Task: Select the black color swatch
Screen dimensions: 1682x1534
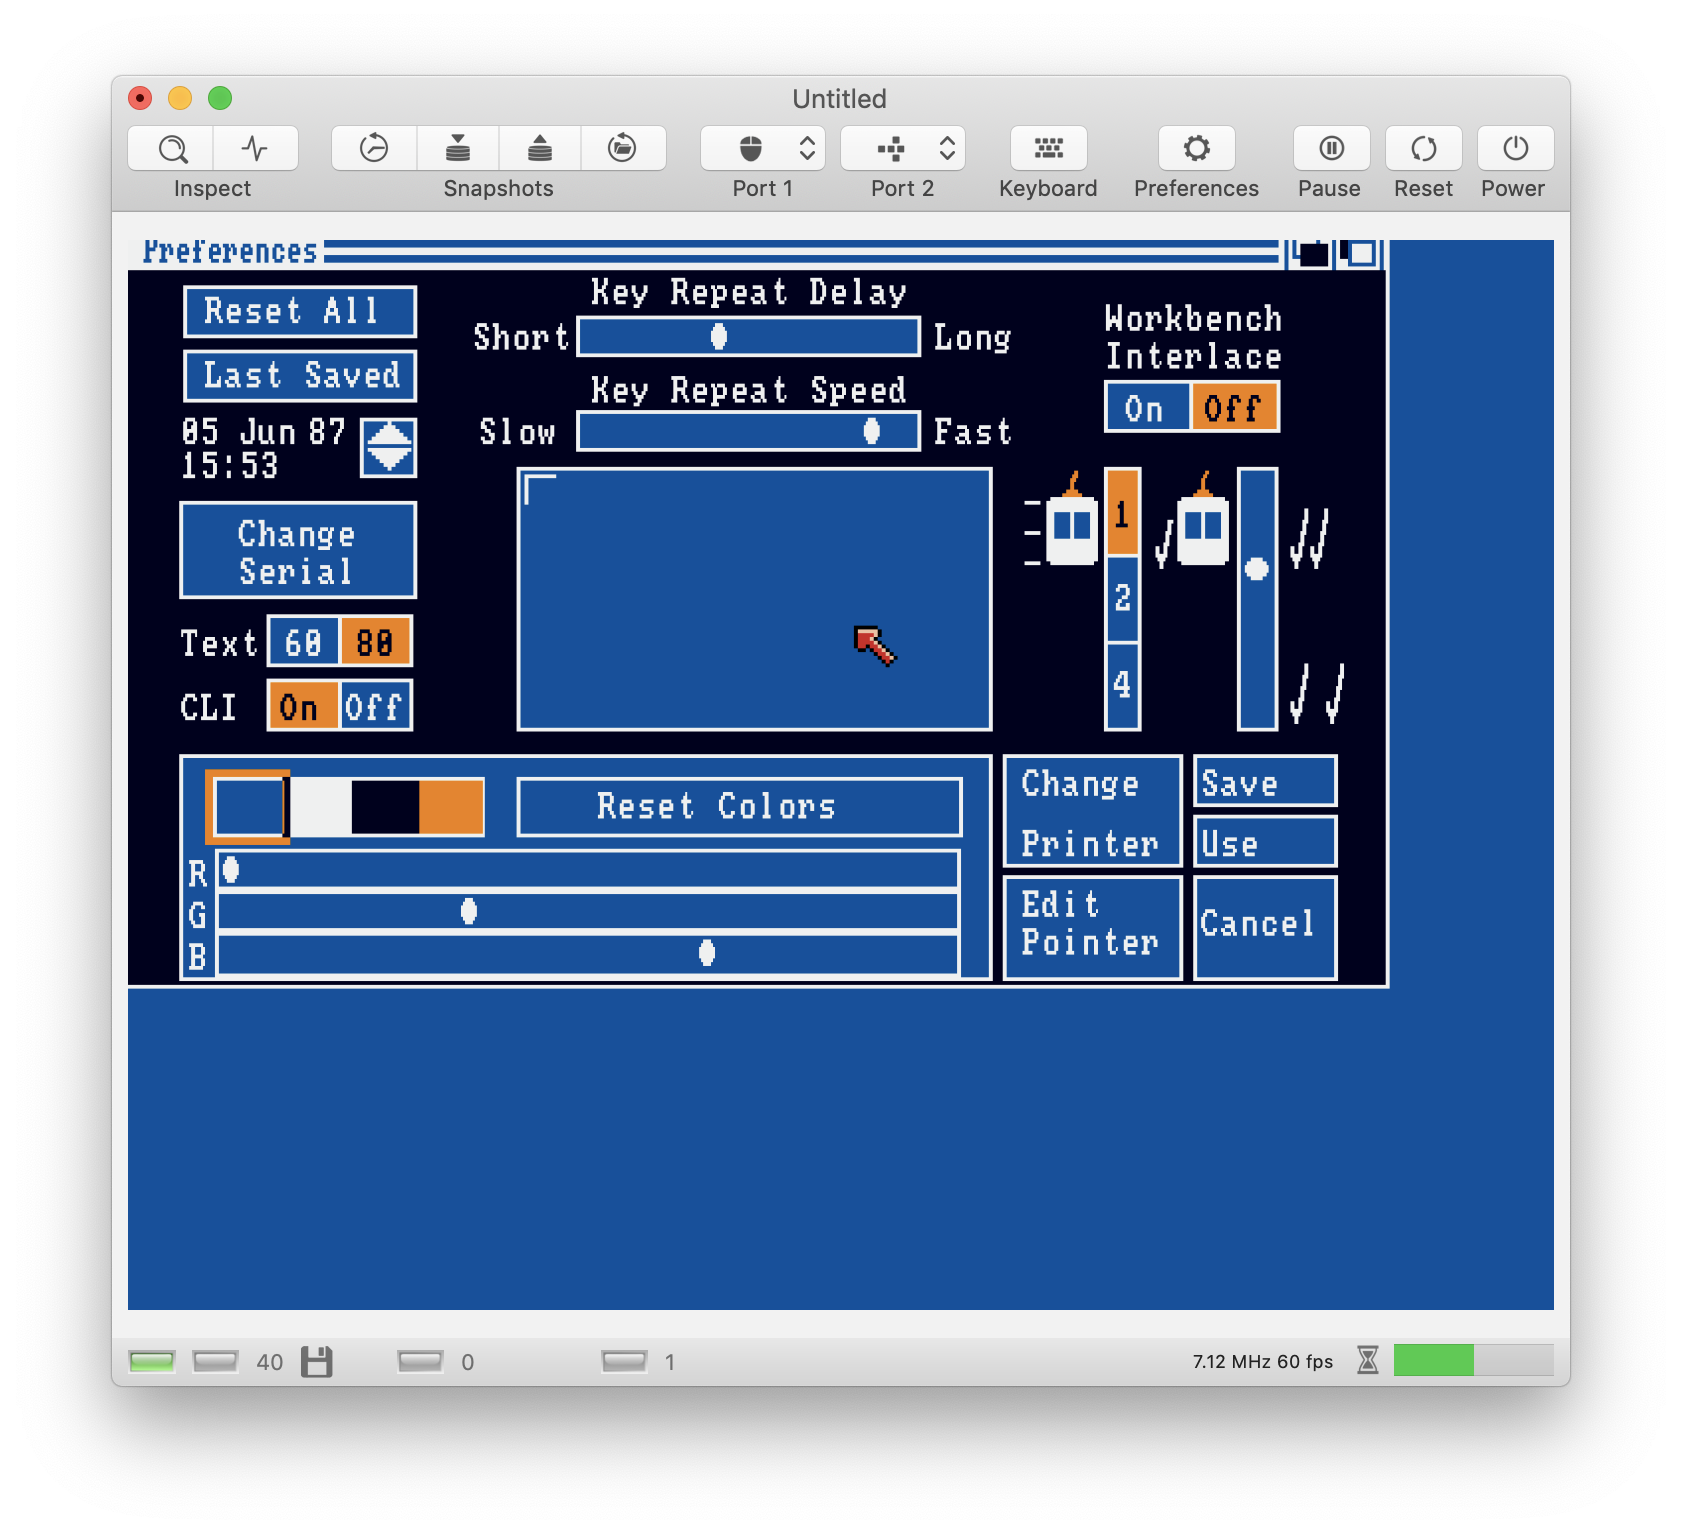Action: click(x=385, y=807)
